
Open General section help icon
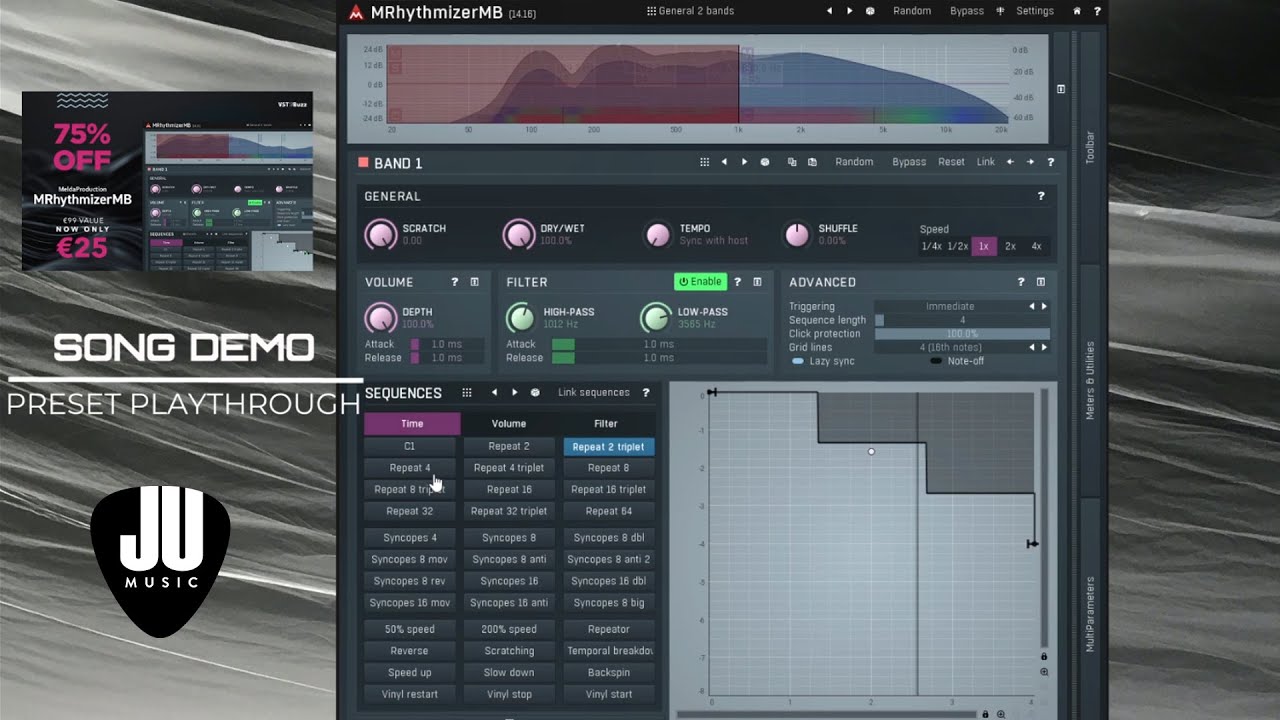tap(1041, 196)
